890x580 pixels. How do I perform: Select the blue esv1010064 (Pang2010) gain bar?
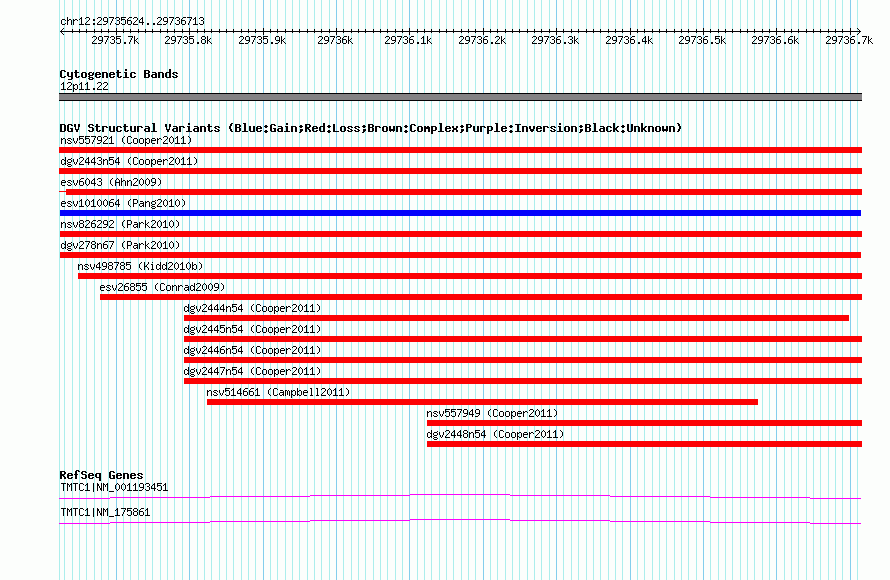[x=460, y=213]
